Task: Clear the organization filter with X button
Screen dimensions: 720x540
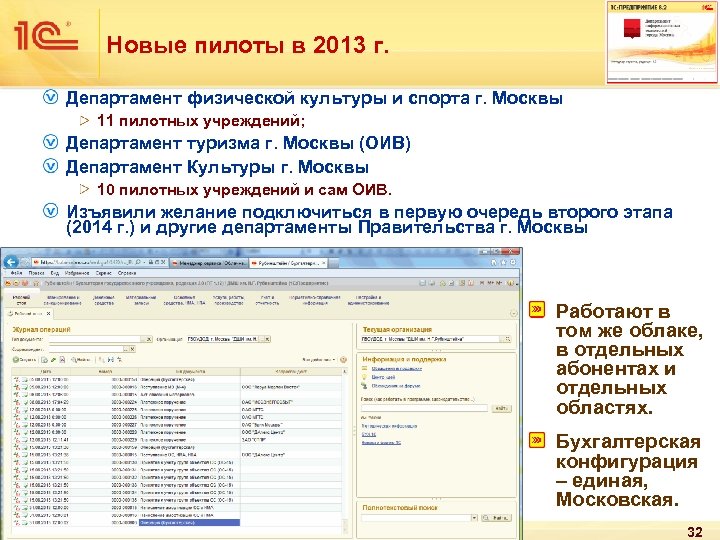Action: (267, 339)
